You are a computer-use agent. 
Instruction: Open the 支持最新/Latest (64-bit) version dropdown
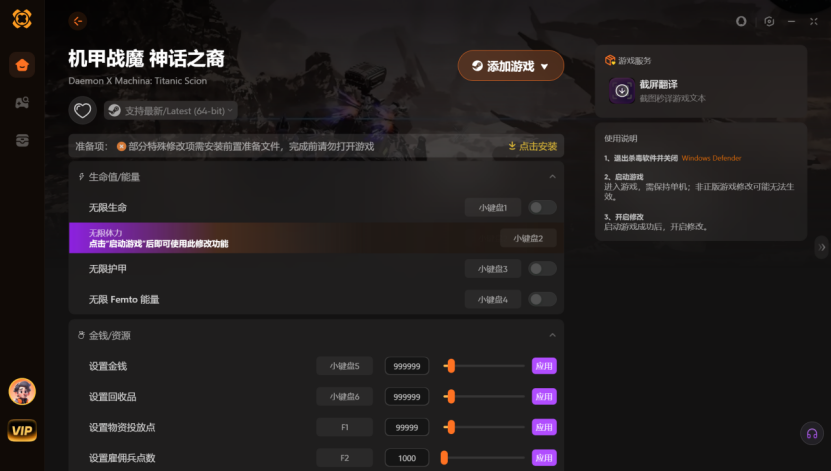click(171, 111)
